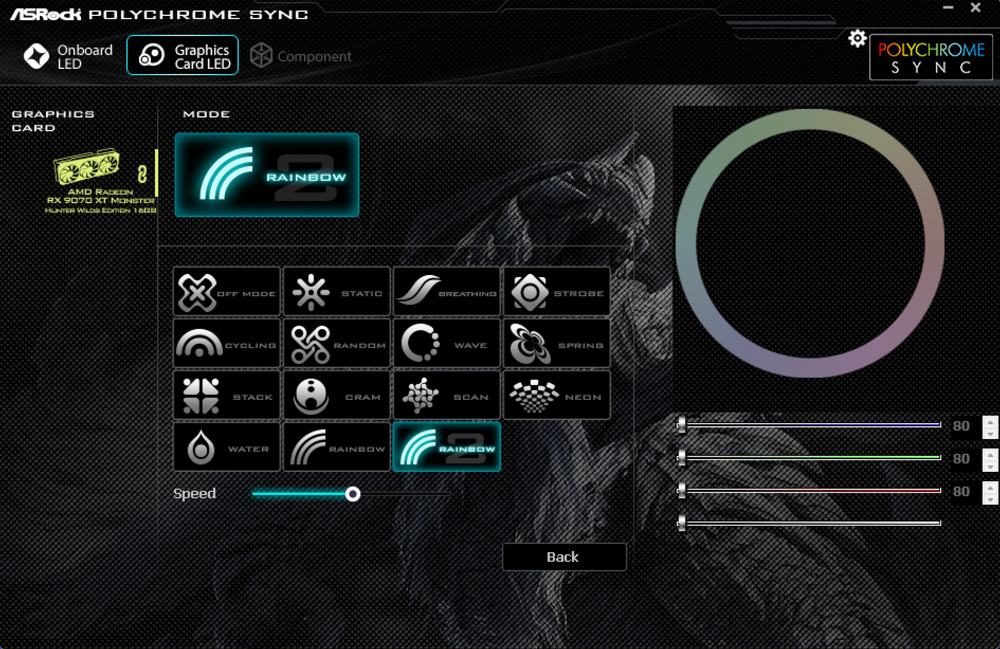Select the Breathing lighting effect
This screenshot has height=649, width=1000.
tap(446, 292)
